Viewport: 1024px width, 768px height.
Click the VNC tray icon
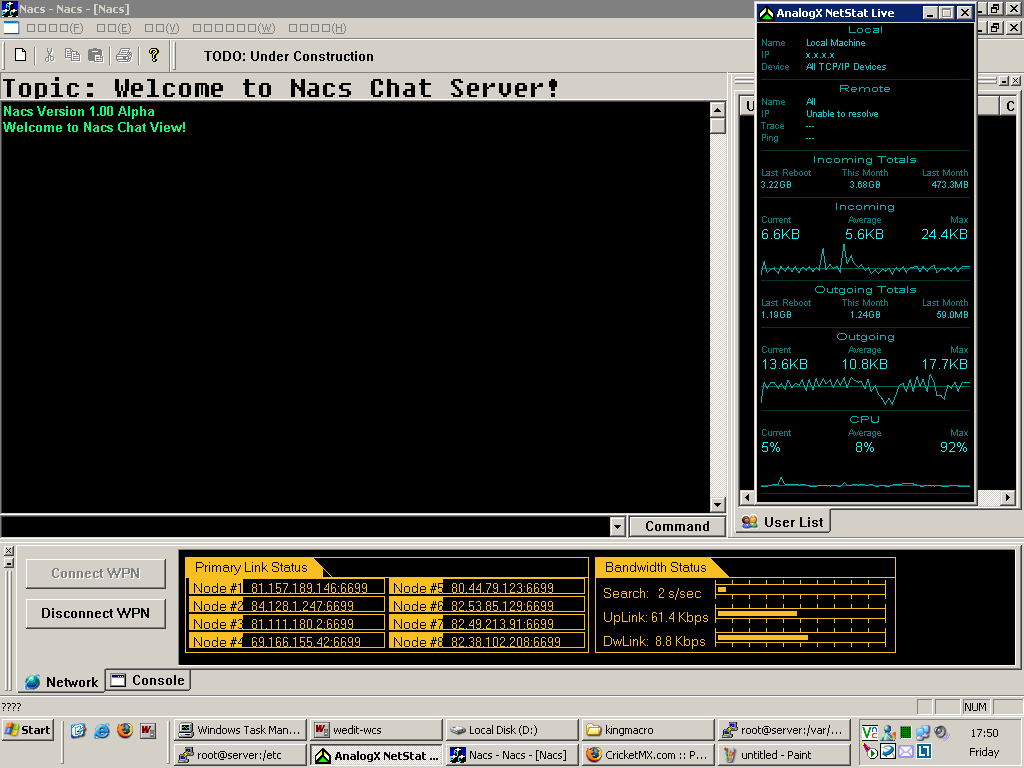870,733
